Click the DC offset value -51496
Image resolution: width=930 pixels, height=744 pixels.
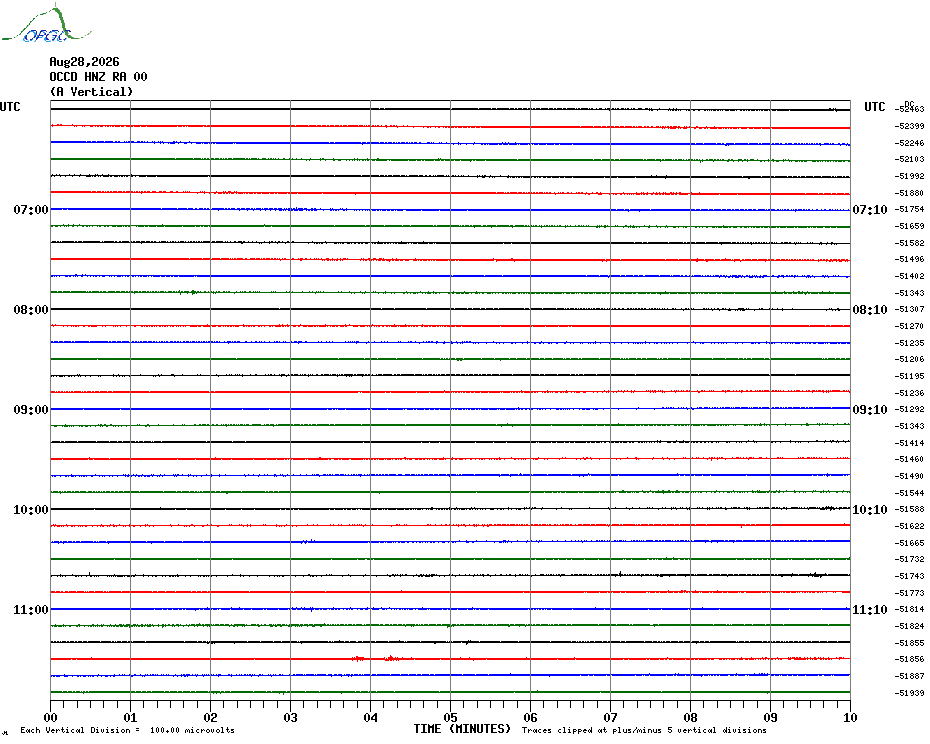coord(910,259)
